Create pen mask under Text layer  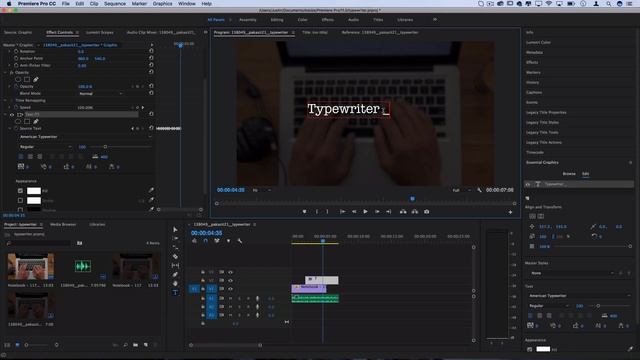[36, 121]
